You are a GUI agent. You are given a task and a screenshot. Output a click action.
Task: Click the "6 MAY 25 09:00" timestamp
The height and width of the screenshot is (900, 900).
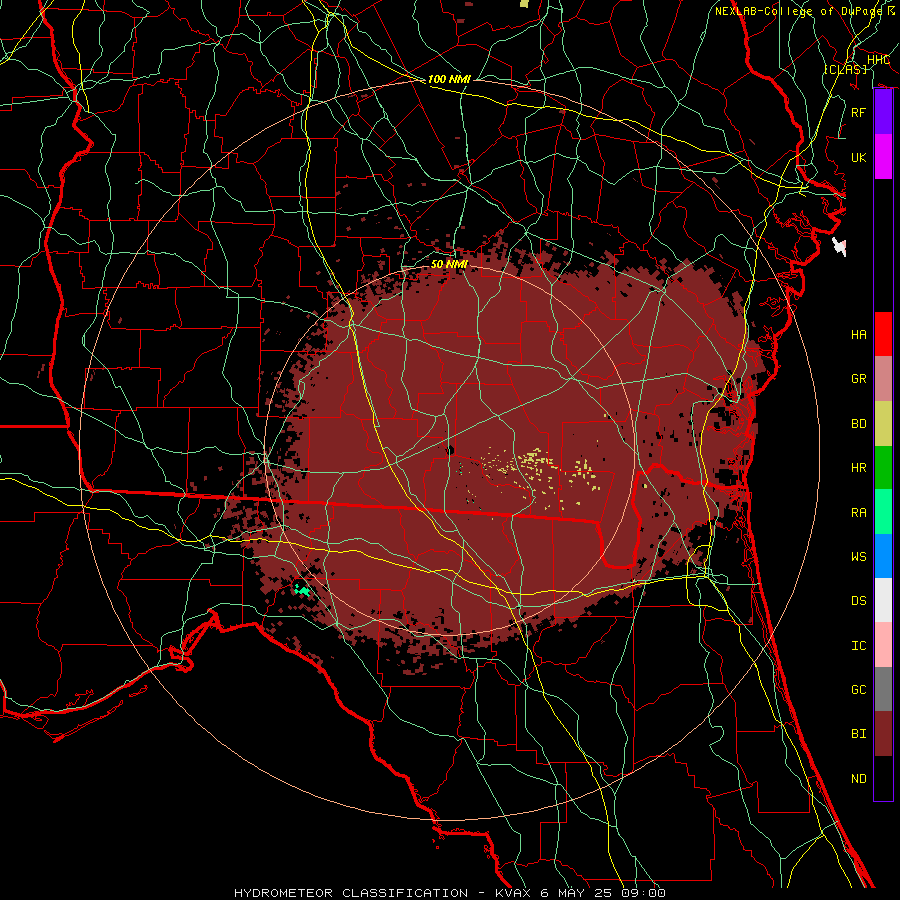pyautogui.click(x=602, y=893)
